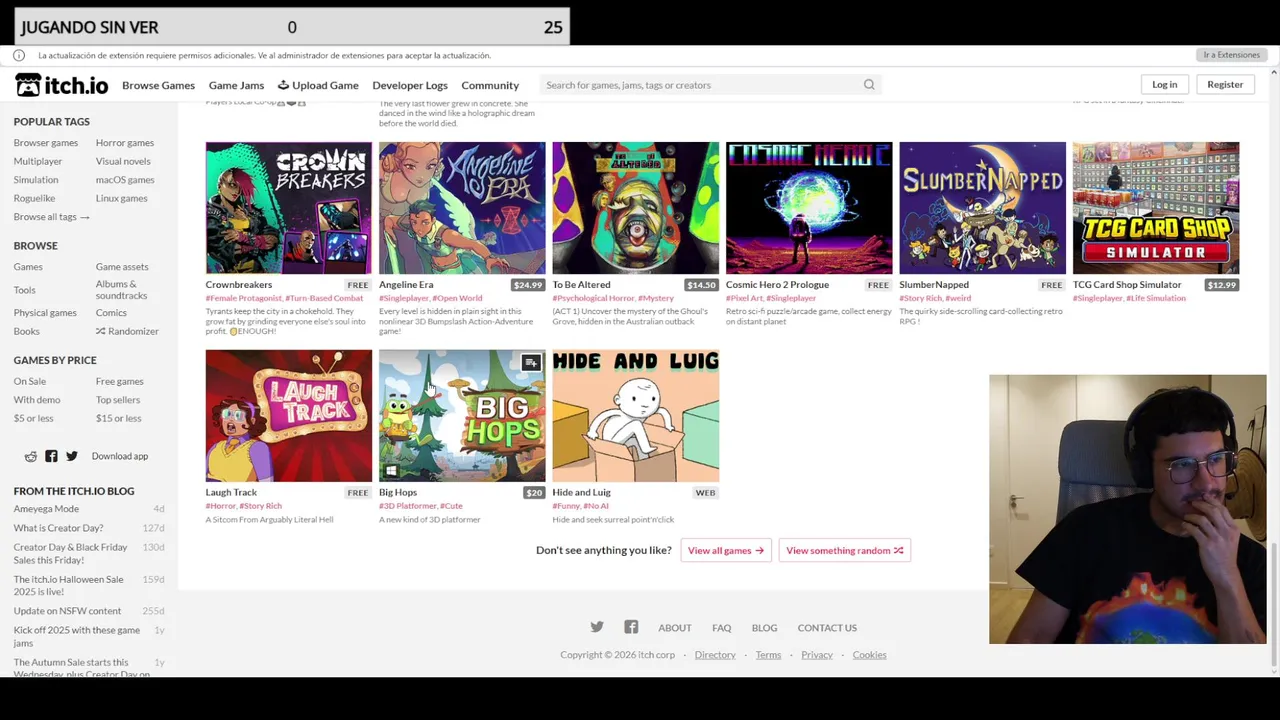The image size is (1280, 720).
Task: Click the Simulation tag
Action: pyautogui.click(x=36, y=180)
